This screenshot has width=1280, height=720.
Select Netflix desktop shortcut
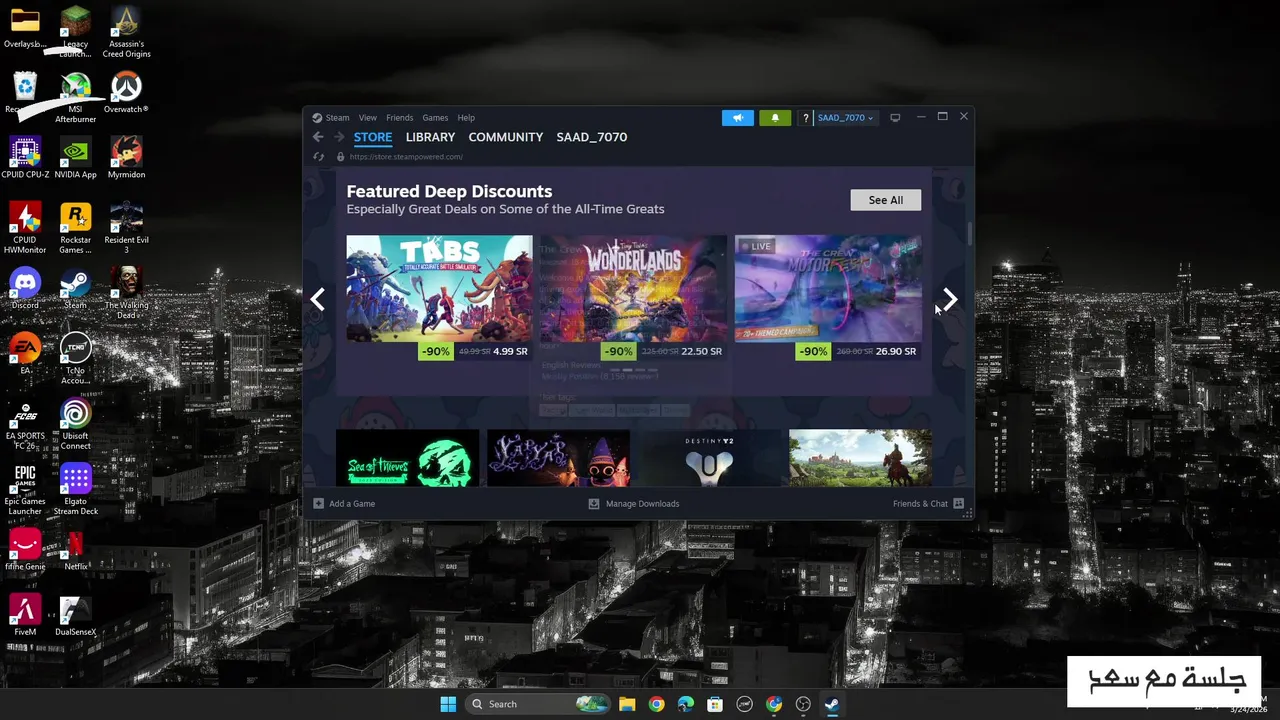click(x=76, y=551)
